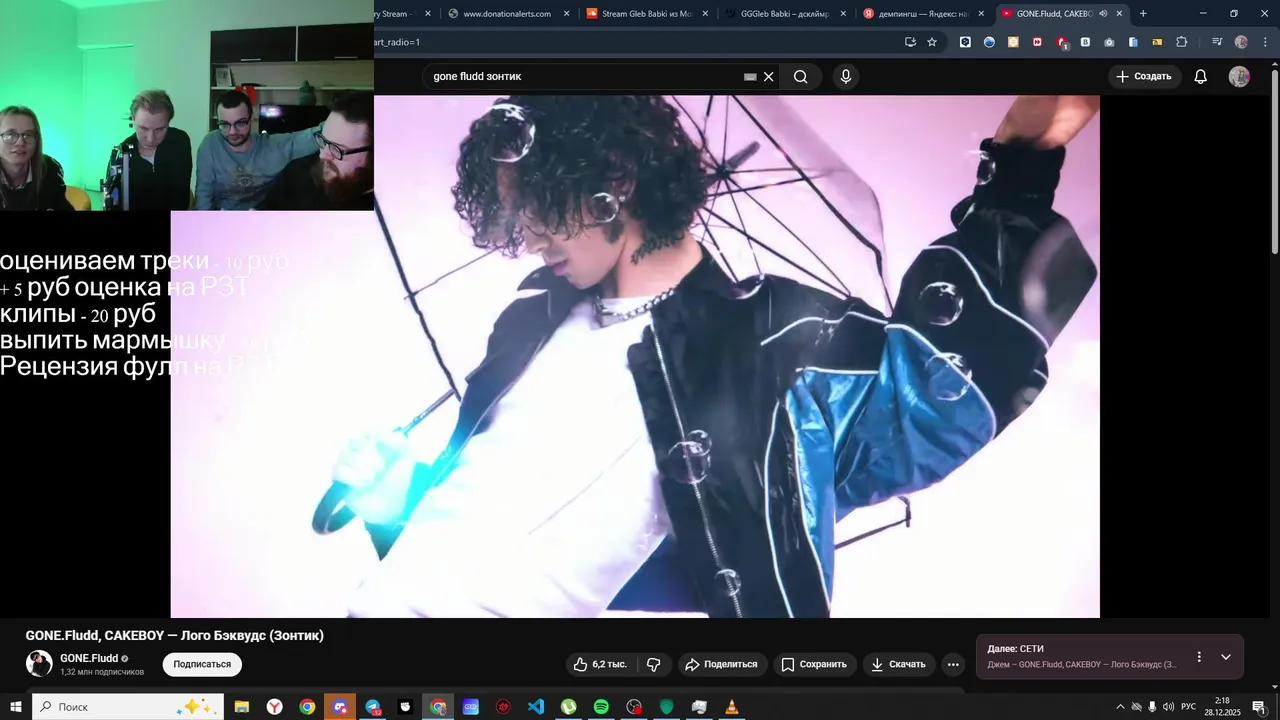Expand the Далее: СЕТИ queue chevron
Image resolution: width=1280 pixels, height=720 pixels.
click(x=1226, y=657)
